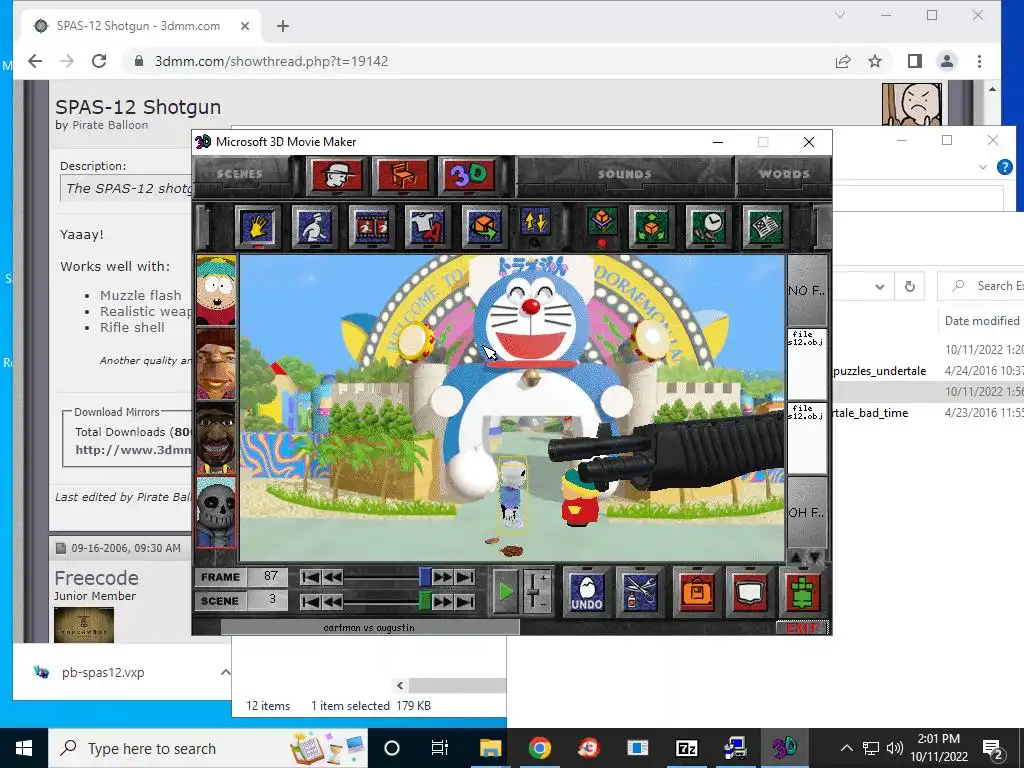Expand pb-spas12.vxp download options chevron

[225, 672]
